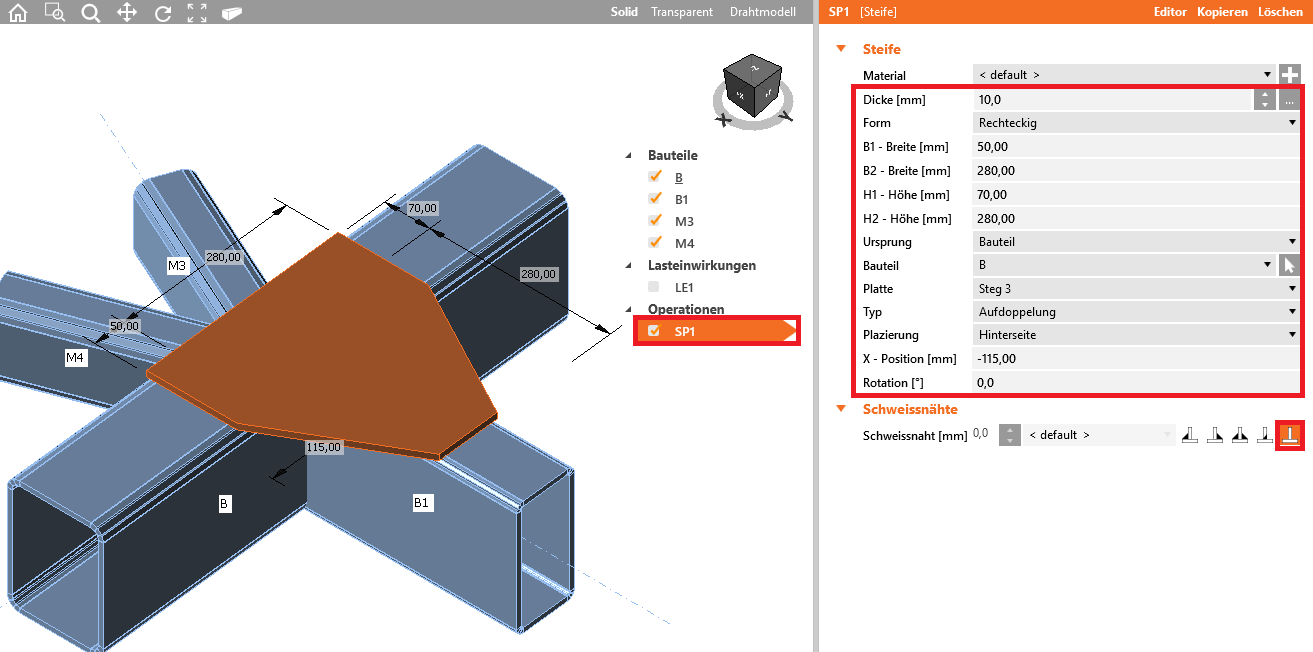The height and width of the screenshot is (652, 1313).
Task: Switch to Transparent view mode
Action: [x=681, y=12]
